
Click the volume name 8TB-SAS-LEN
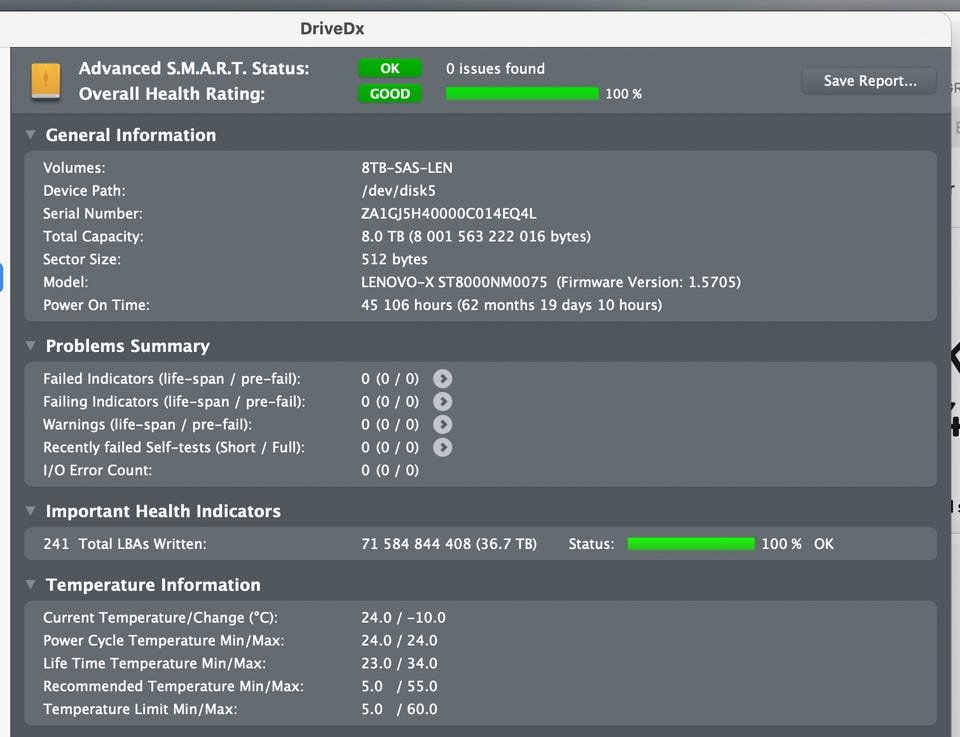[407, 168]
